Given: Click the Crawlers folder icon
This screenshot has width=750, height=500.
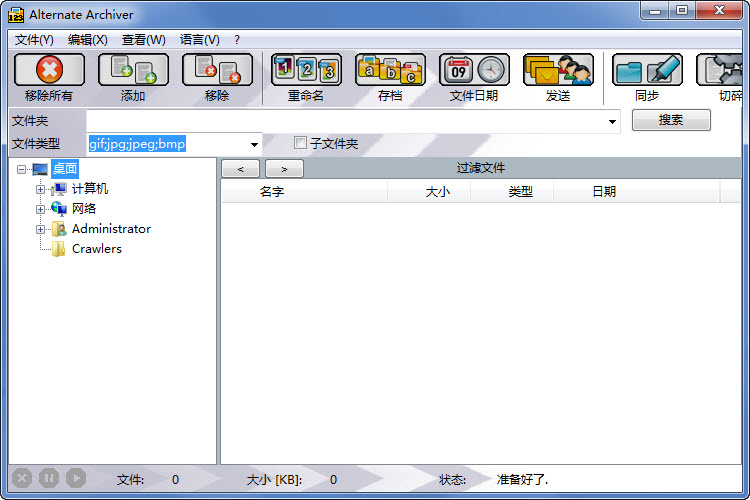Looking at the screenshot, I should 59,249.
